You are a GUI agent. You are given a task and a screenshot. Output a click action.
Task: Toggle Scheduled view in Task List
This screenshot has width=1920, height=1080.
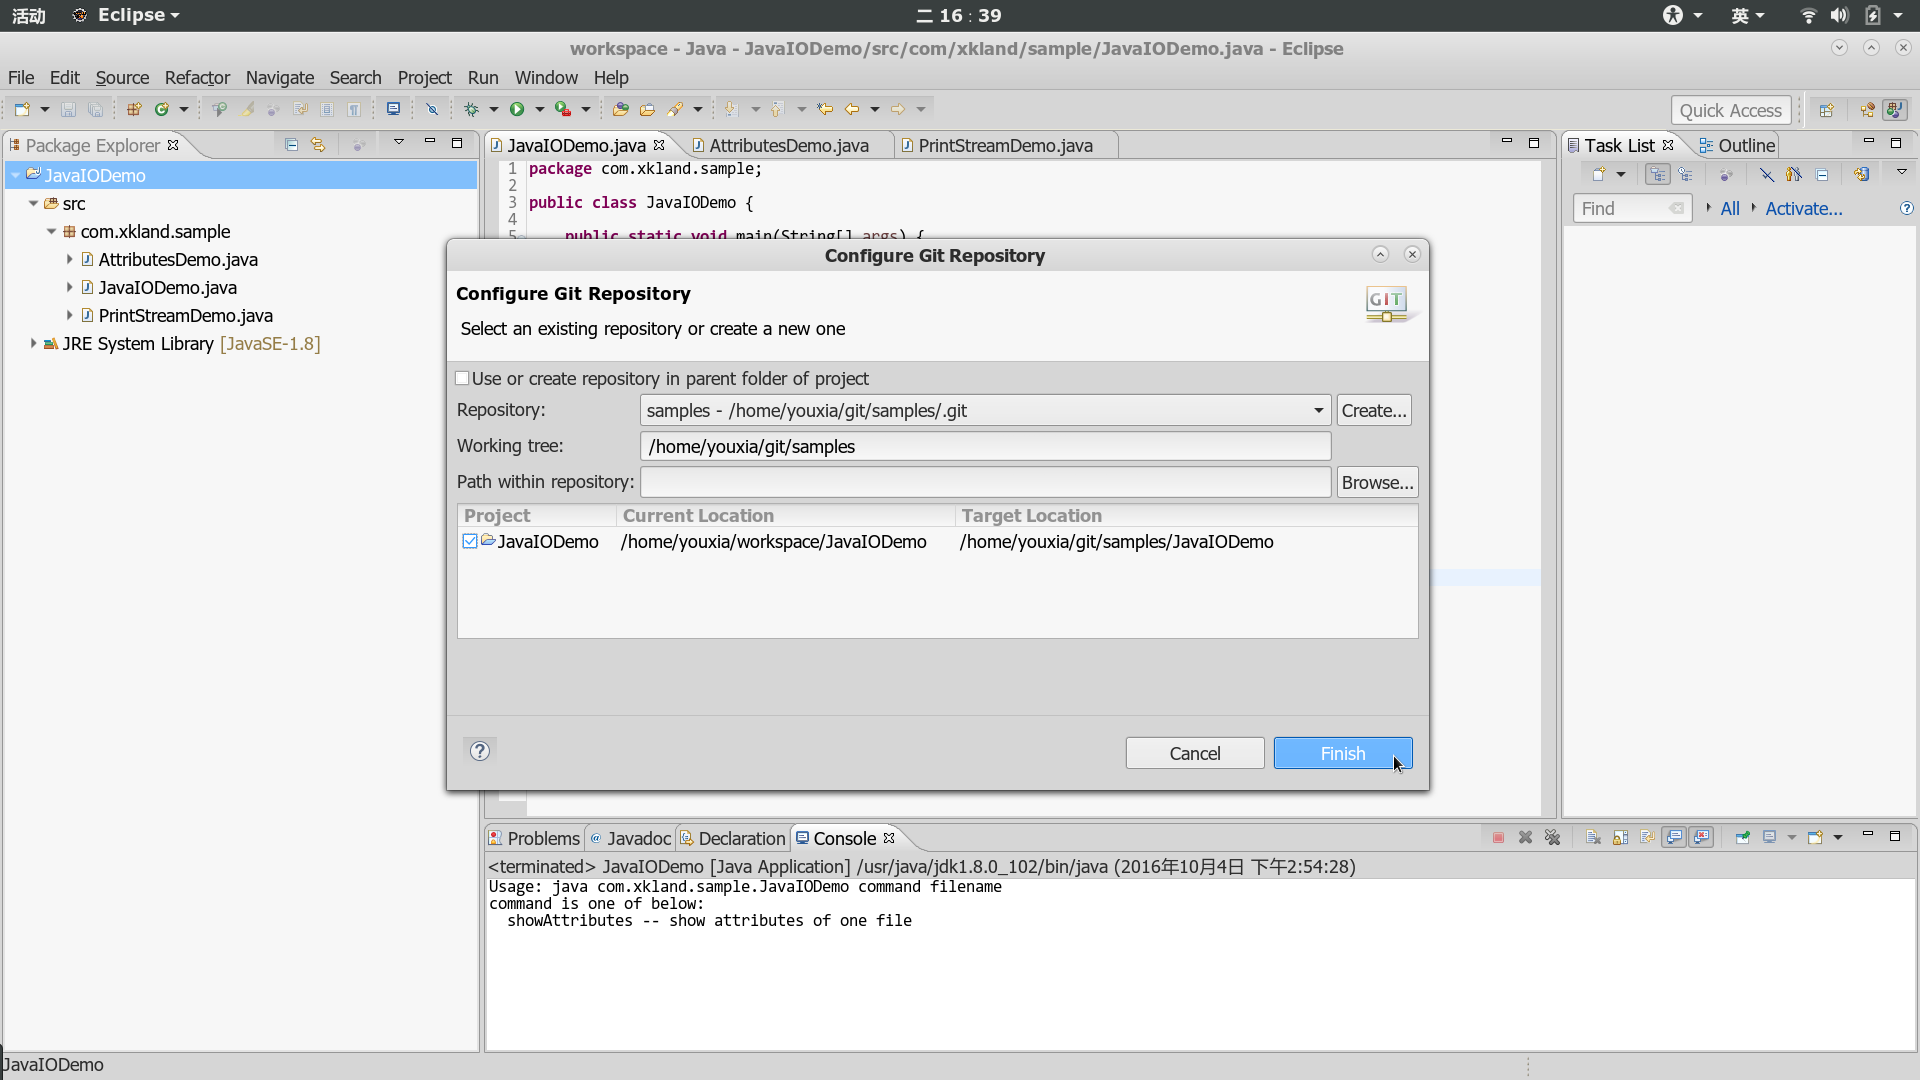click(1686, 174)
